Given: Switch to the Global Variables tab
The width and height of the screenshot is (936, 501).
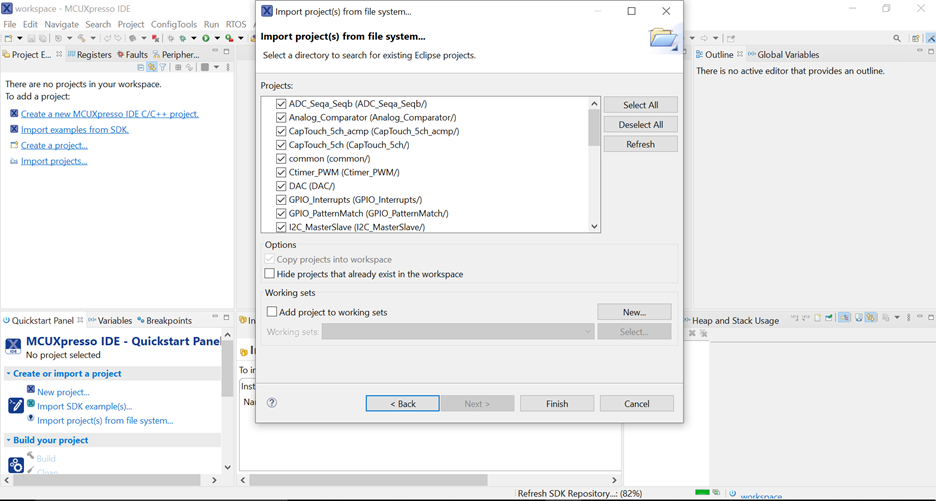Looking at the screenshot, I should tap(784, 54).
